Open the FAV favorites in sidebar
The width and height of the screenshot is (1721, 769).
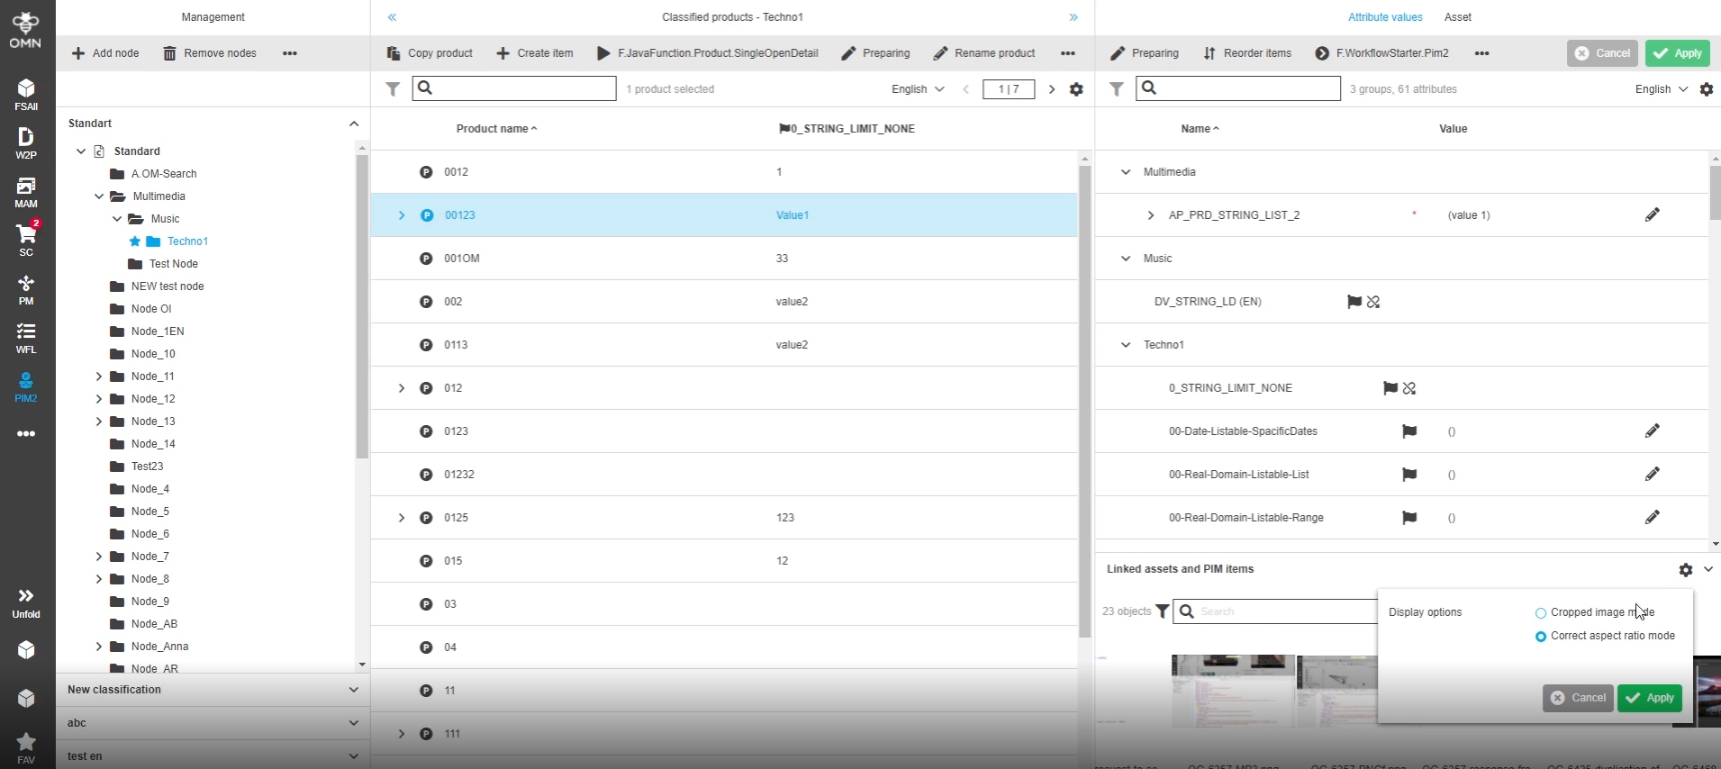tap(26, 747)
